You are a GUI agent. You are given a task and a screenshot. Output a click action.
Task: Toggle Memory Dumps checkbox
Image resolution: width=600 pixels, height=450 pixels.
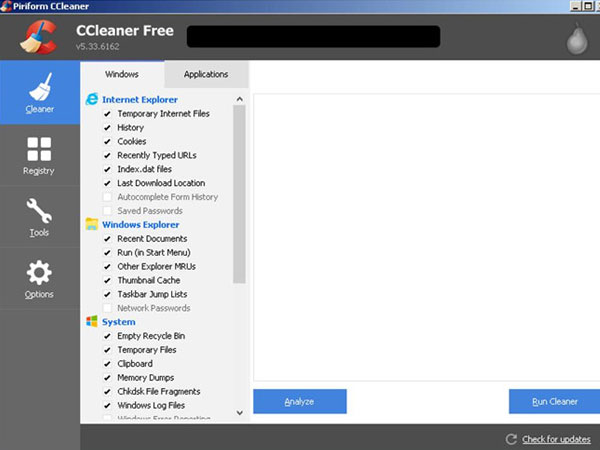(108, 378)
